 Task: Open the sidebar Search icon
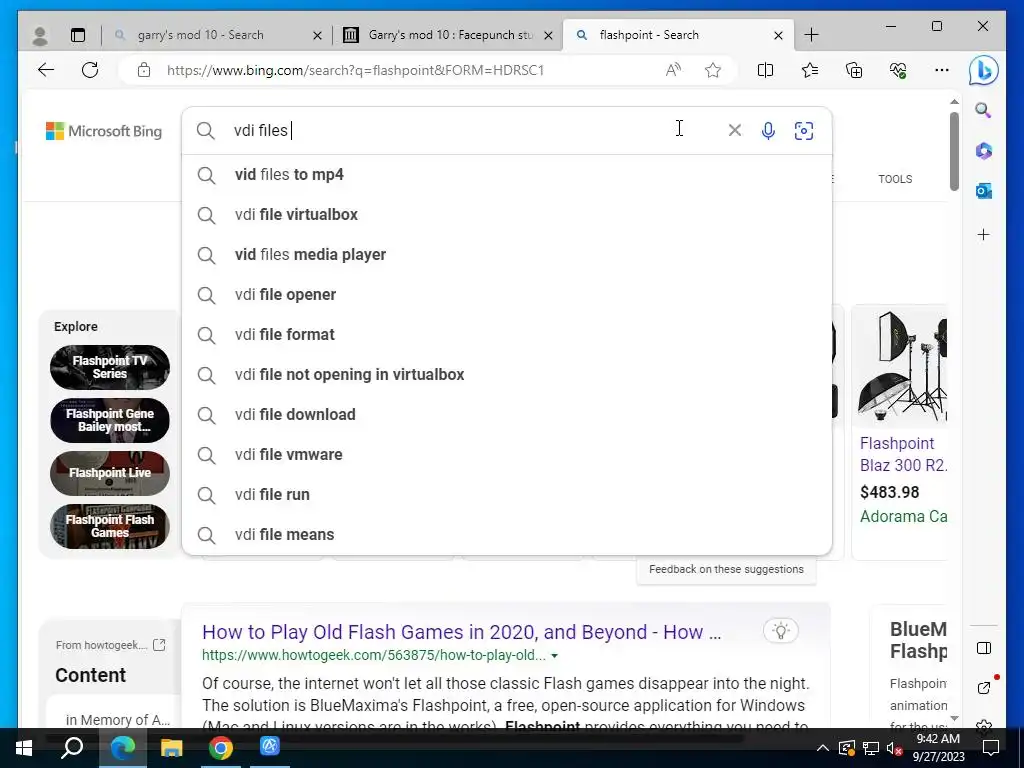(984, 110)
